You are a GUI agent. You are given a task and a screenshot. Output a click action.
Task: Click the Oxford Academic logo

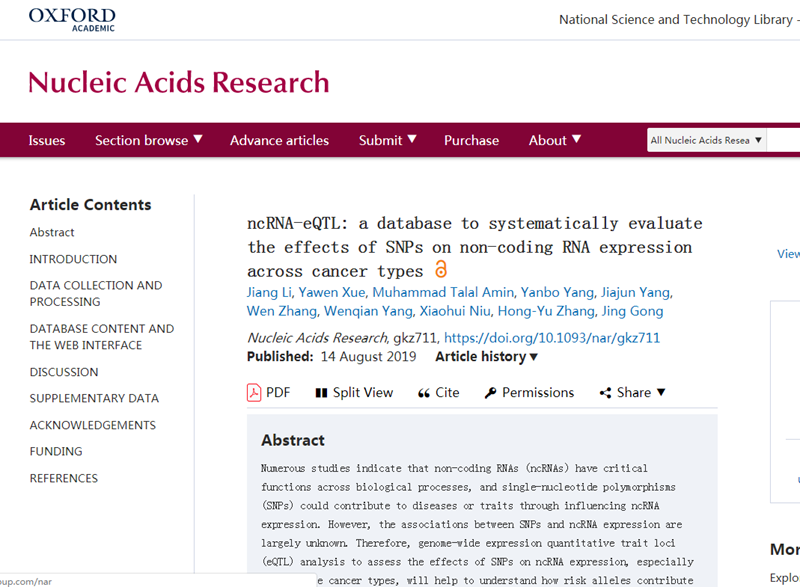[x=72, y=19]
